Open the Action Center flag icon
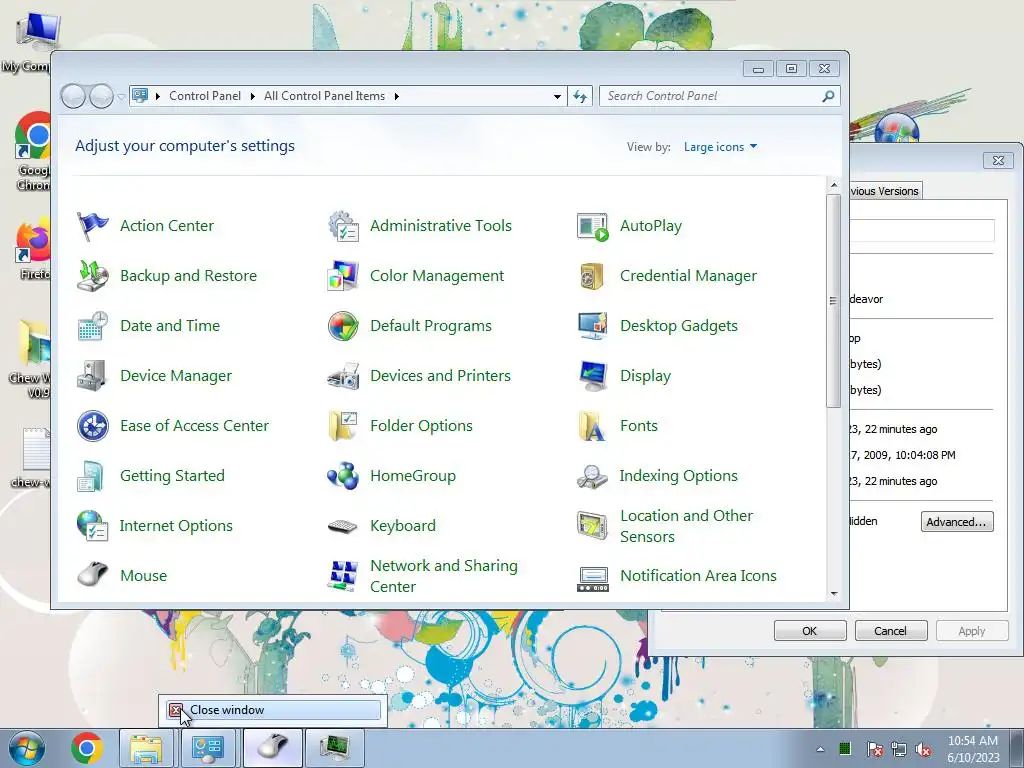Viewport: 1024px width, 768px height. click(92, 226)
